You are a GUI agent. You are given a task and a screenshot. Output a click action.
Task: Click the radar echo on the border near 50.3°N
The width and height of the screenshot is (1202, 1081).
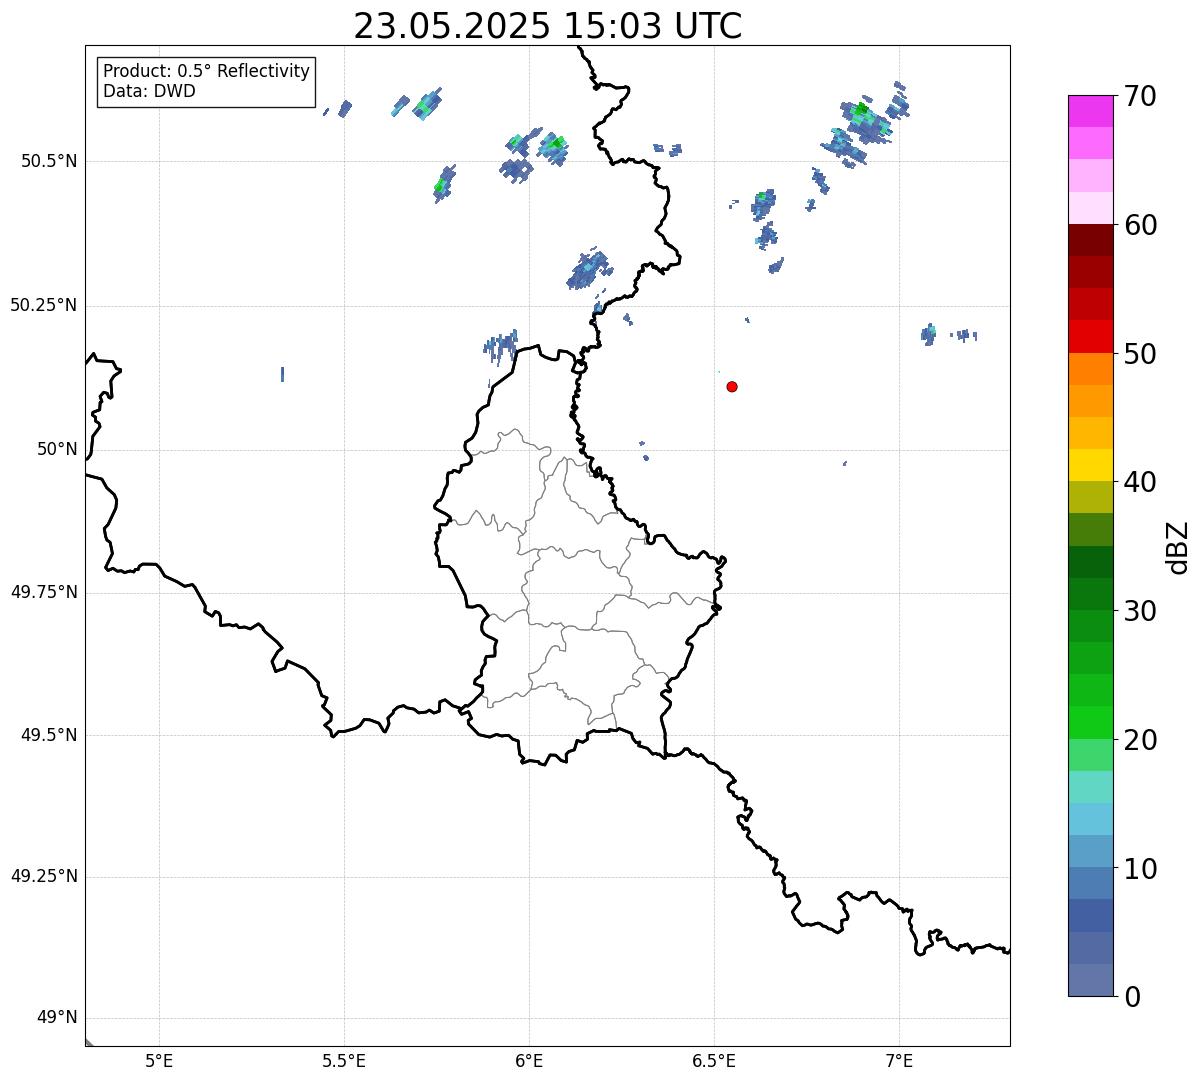click(588, 269)
